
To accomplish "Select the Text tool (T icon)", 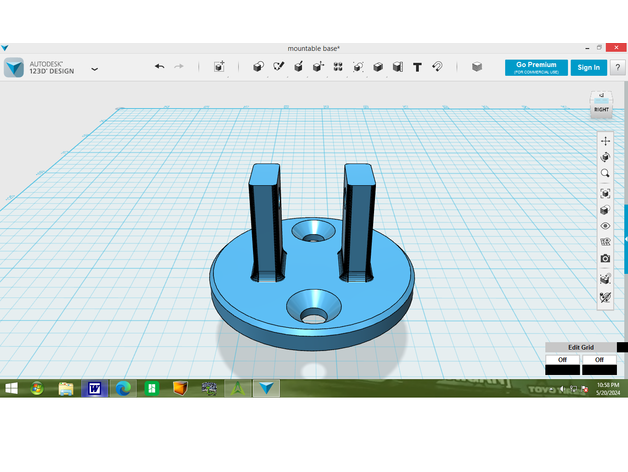I will click(417, 67).
